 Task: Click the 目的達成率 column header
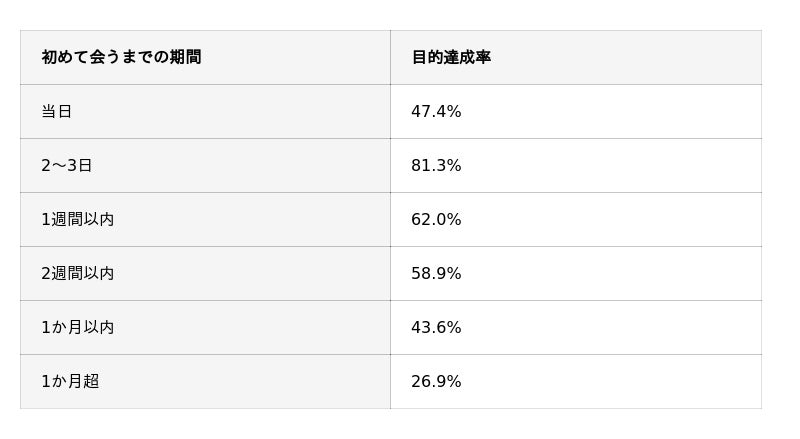[576, 57]
